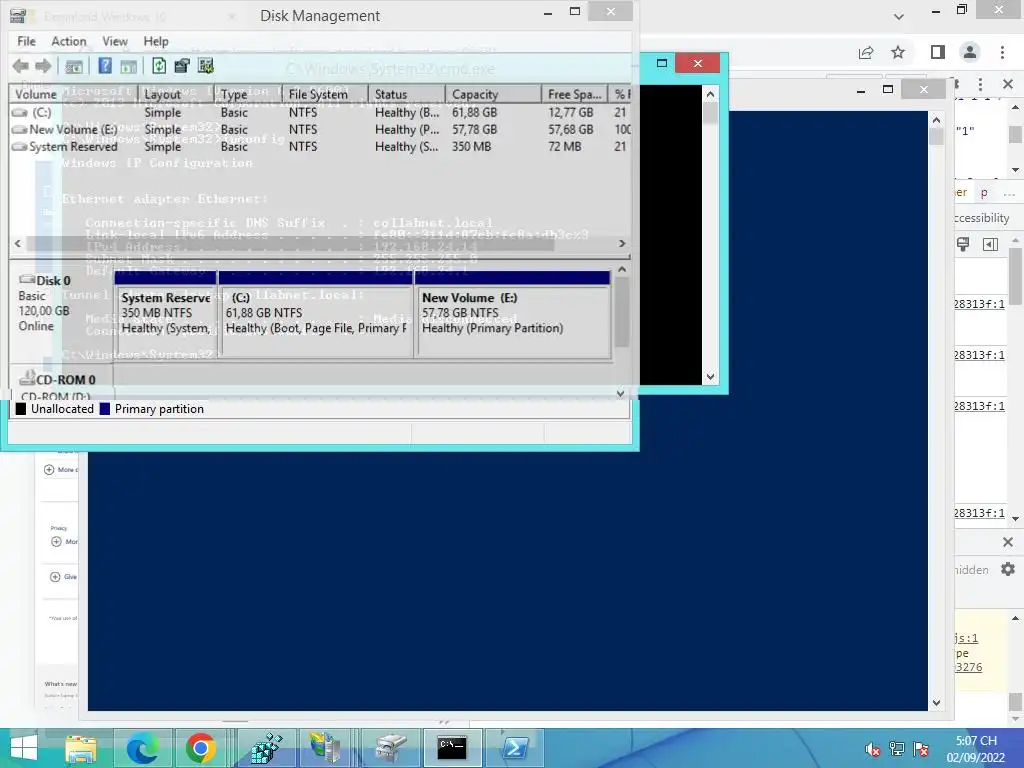Sort by the Capacity column header
This screenshot has height=768, width=1024.
pyautogui.click(x=494, y=95)
